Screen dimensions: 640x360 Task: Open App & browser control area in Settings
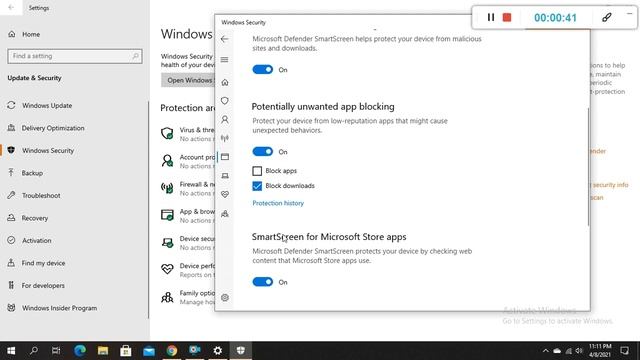click(187, 216)
